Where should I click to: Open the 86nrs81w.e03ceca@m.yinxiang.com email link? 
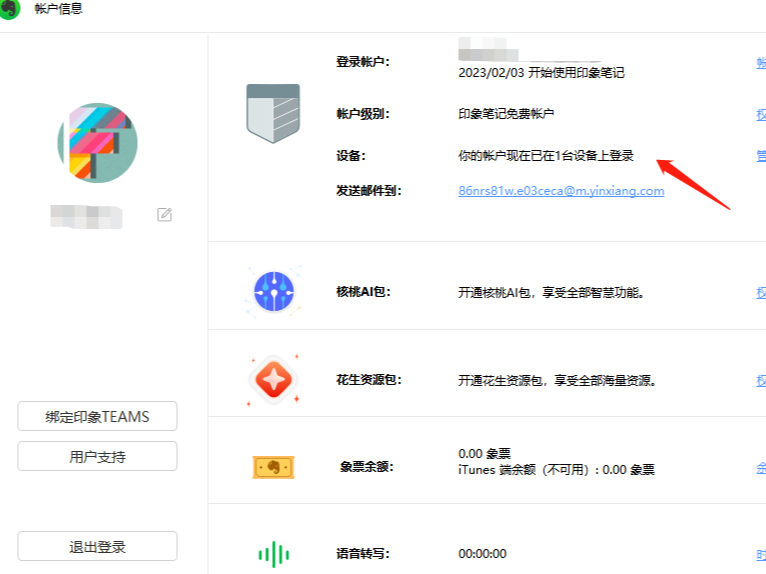point(561,191)
